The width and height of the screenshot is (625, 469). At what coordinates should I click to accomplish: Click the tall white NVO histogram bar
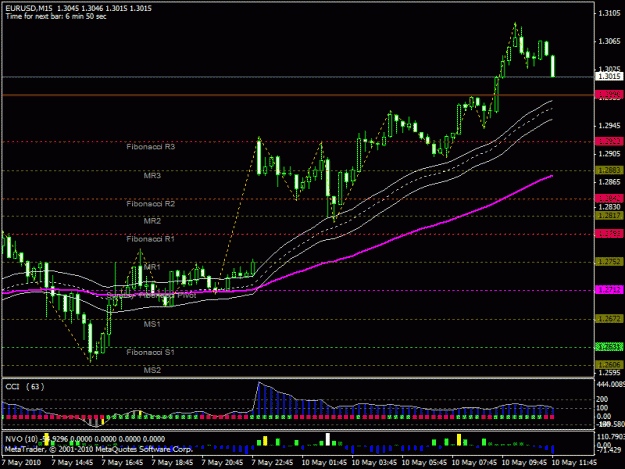coord(328,440)
